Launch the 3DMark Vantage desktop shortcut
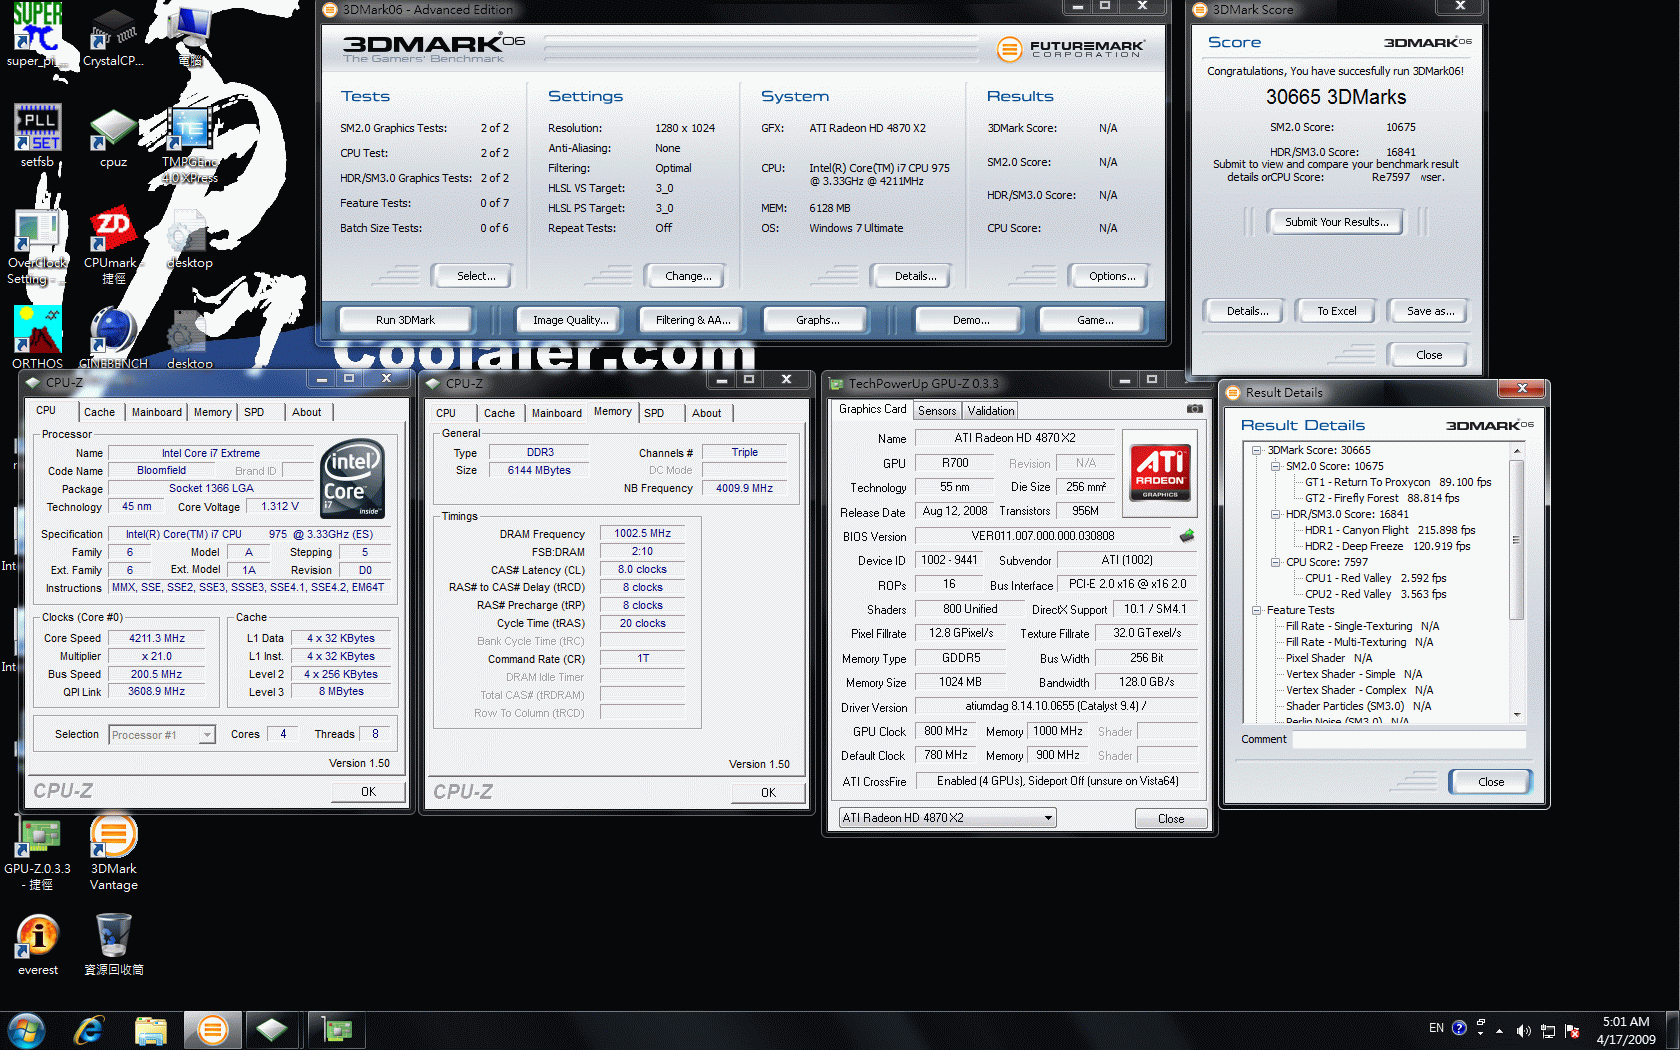The height and width of the screenshot is (1050, 1680). click(x=113, y=852)
